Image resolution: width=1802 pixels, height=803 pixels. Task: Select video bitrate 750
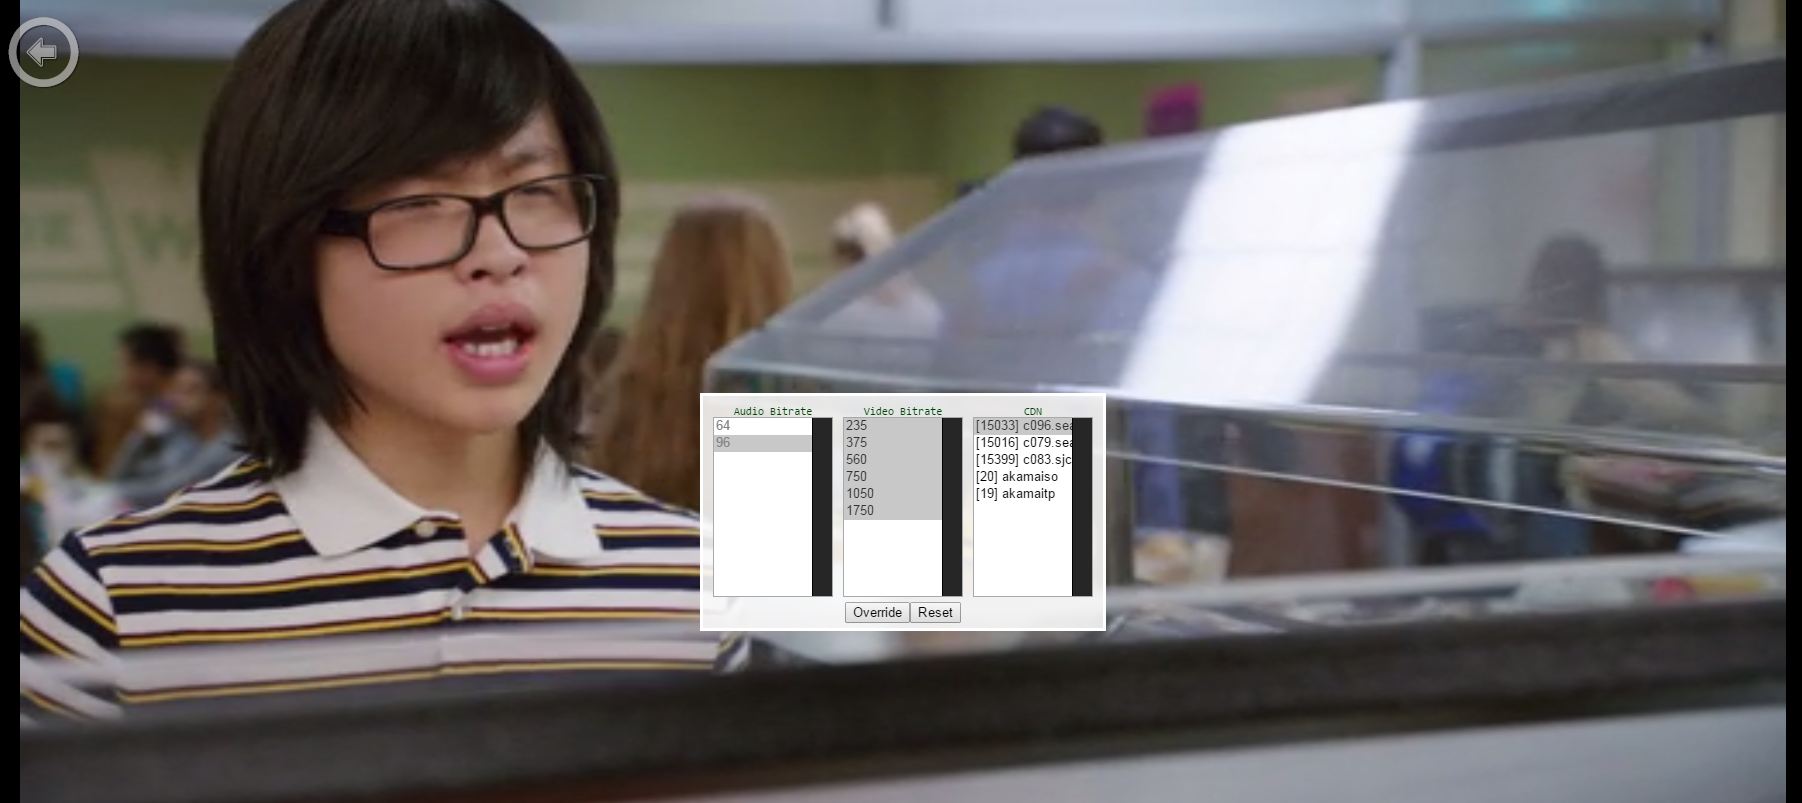[x=893, y=477]
